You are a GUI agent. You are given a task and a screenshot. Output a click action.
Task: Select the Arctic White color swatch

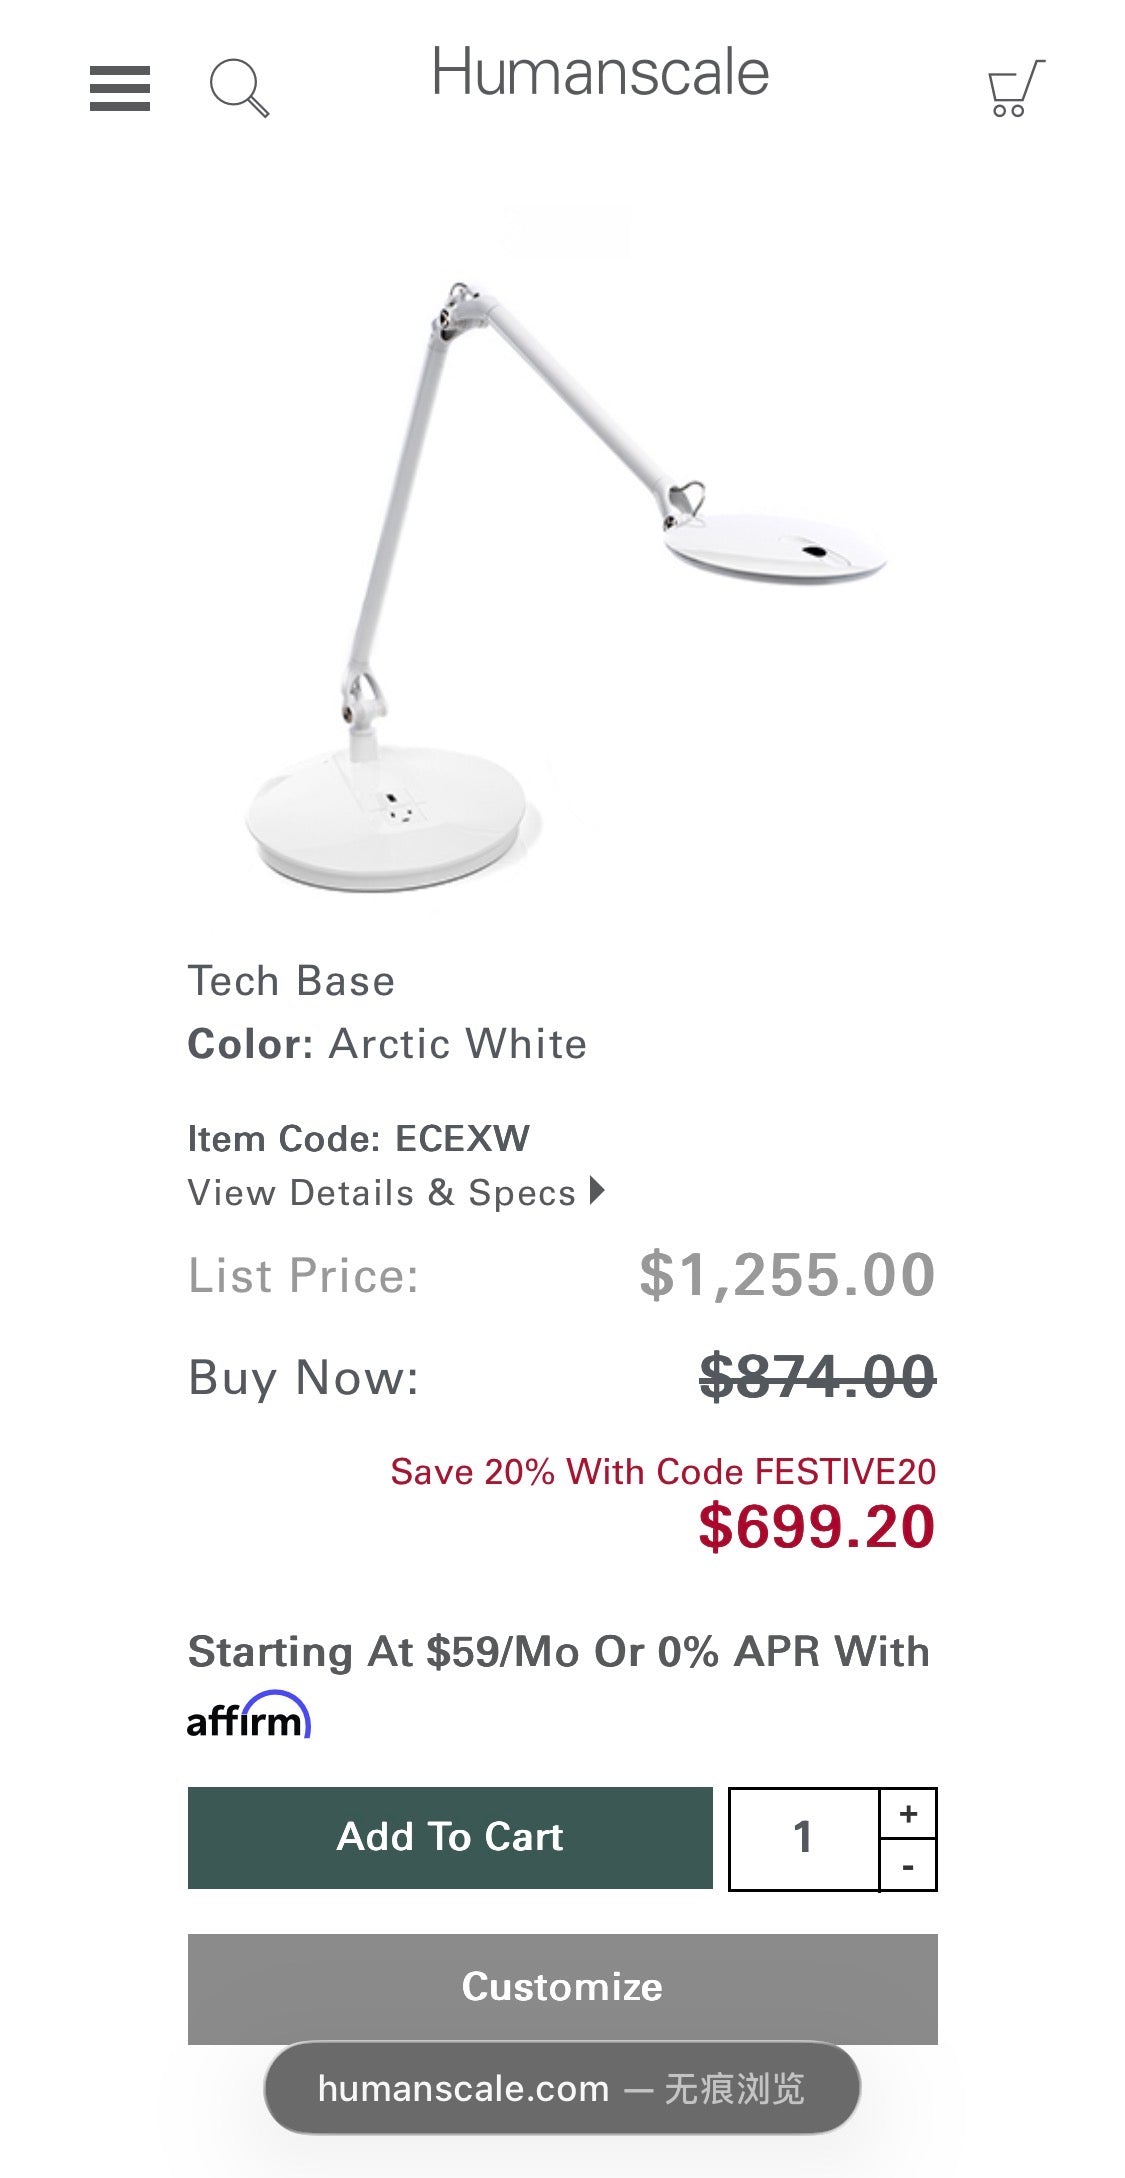tap(458, 1042)
